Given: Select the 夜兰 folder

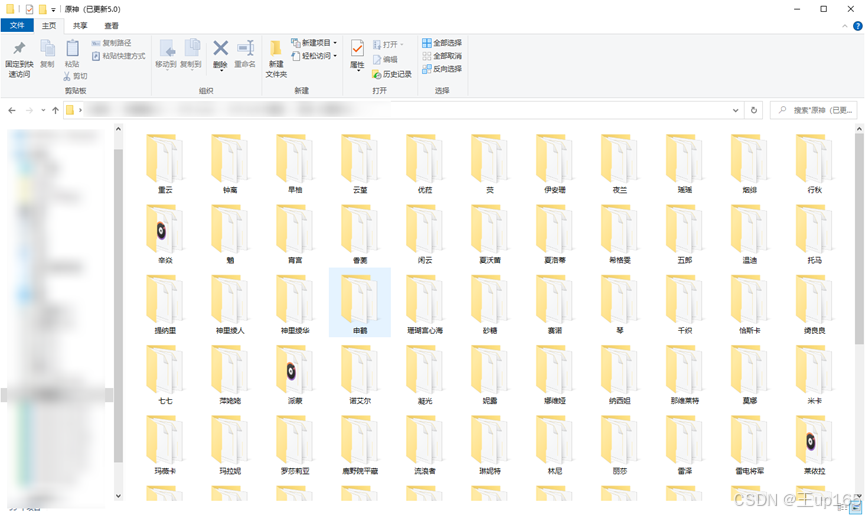Looking at the screenshot, I should tap(620, 163).
